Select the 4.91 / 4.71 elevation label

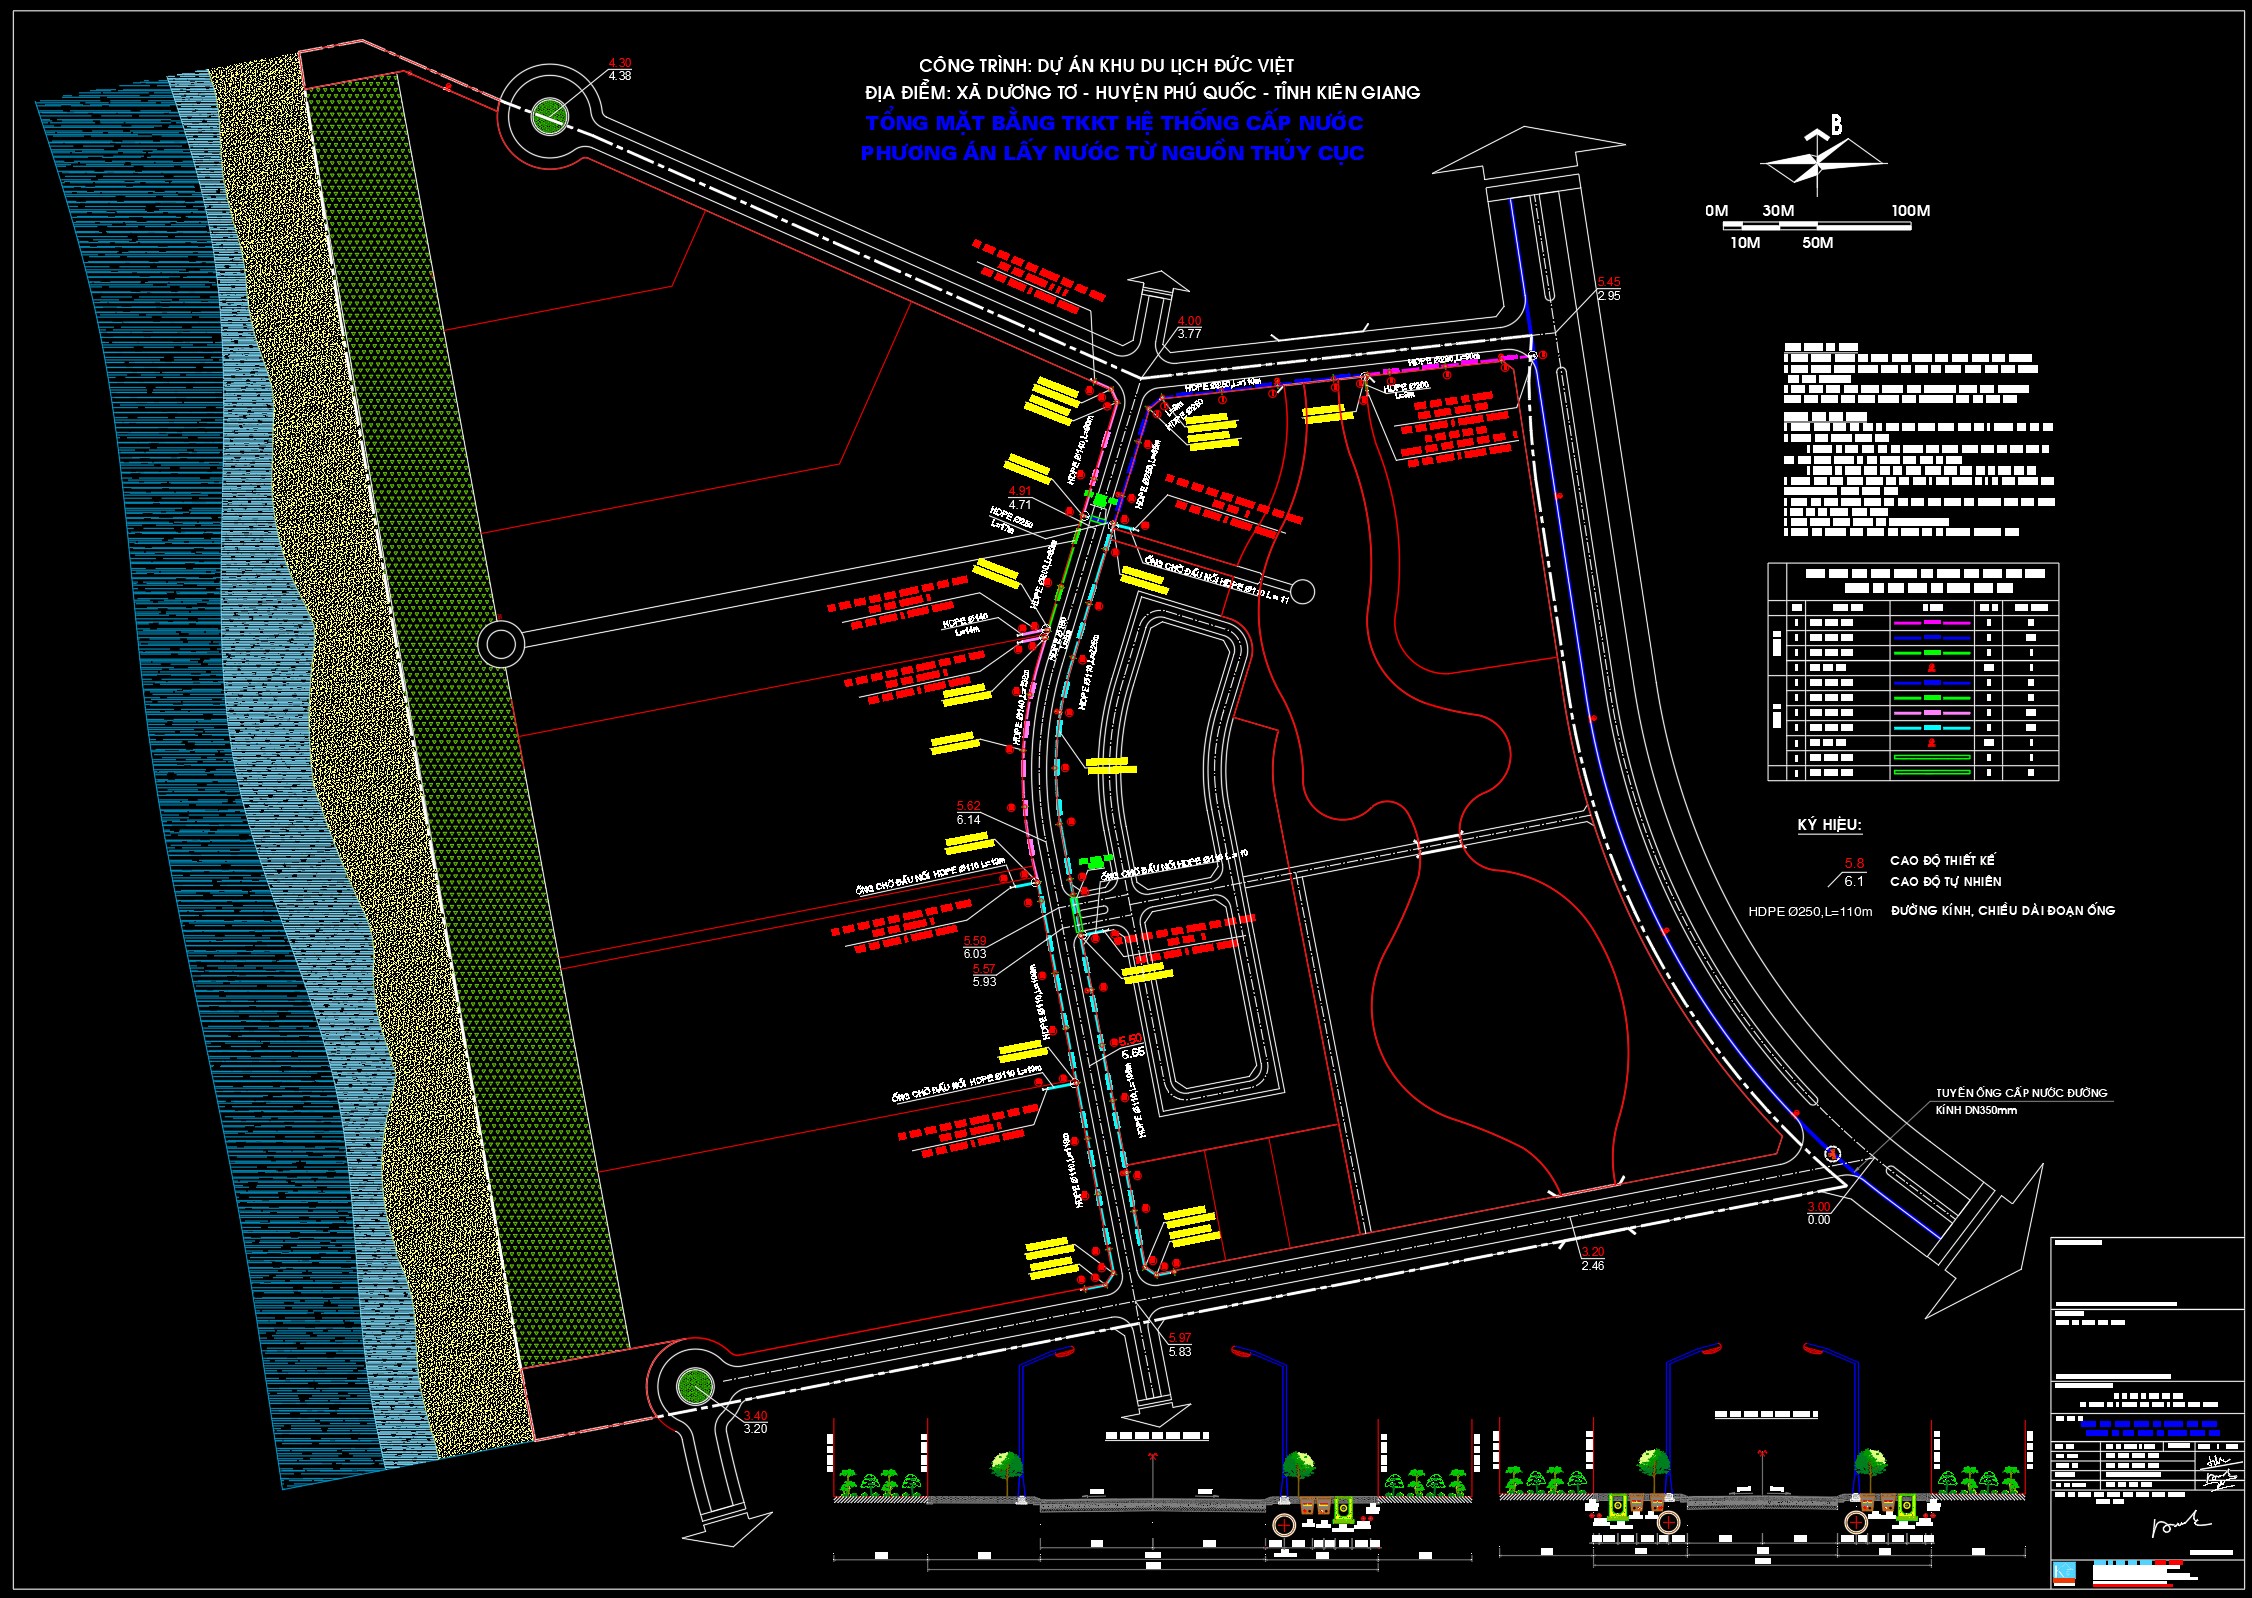tap(1020, 498)
